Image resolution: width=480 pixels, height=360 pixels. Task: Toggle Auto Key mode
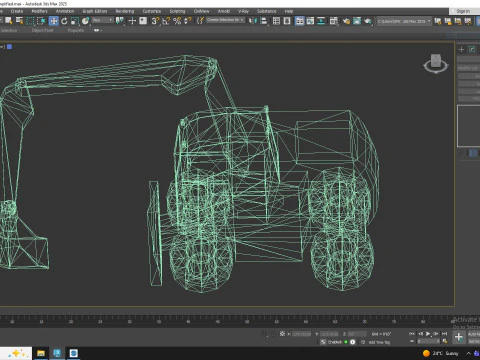pos(474,334)
